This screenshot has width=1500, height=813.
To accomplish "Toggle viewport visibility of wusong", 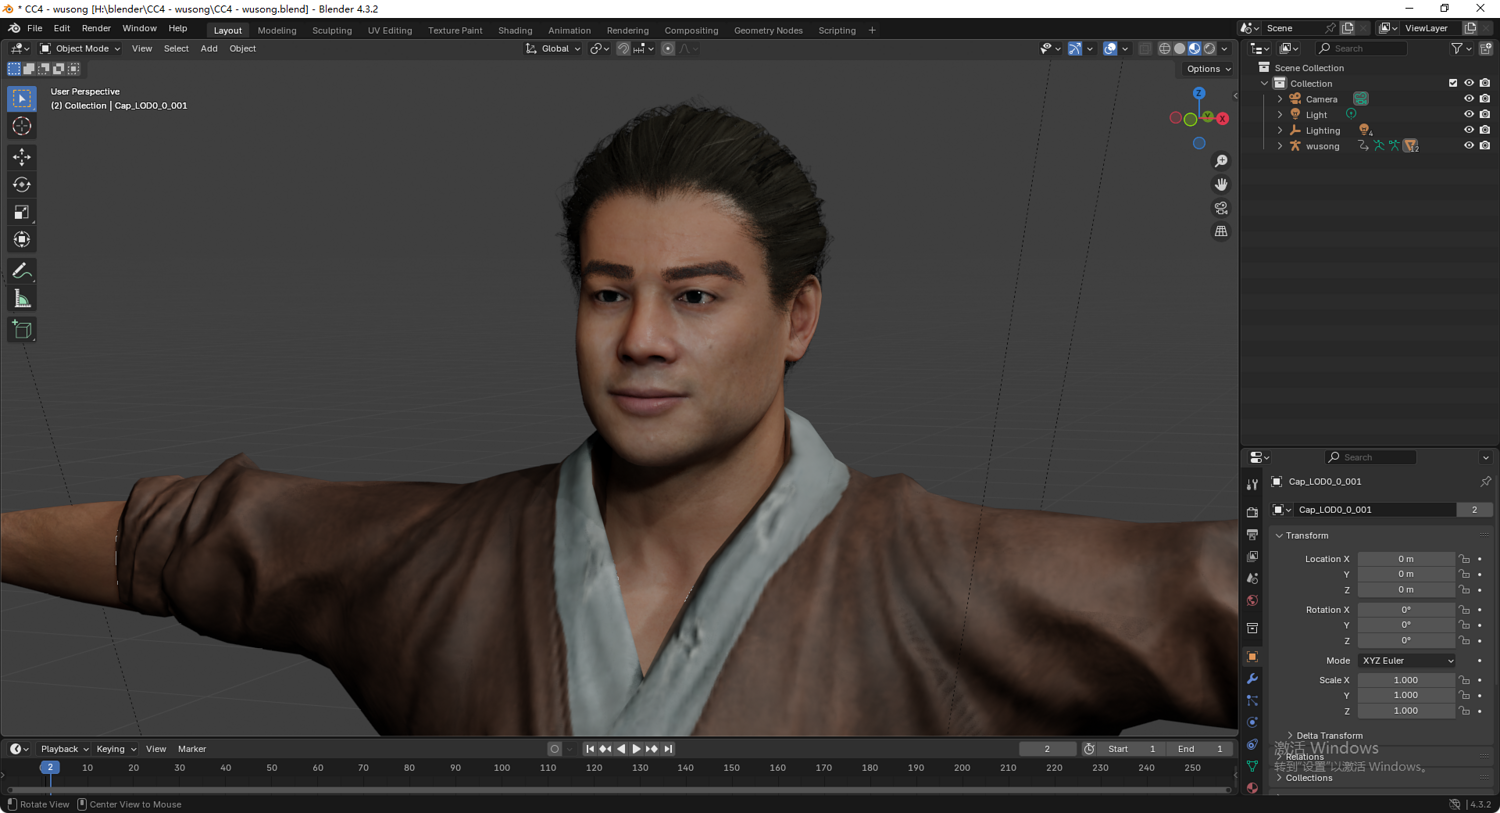I will [x=1469, y=146].
